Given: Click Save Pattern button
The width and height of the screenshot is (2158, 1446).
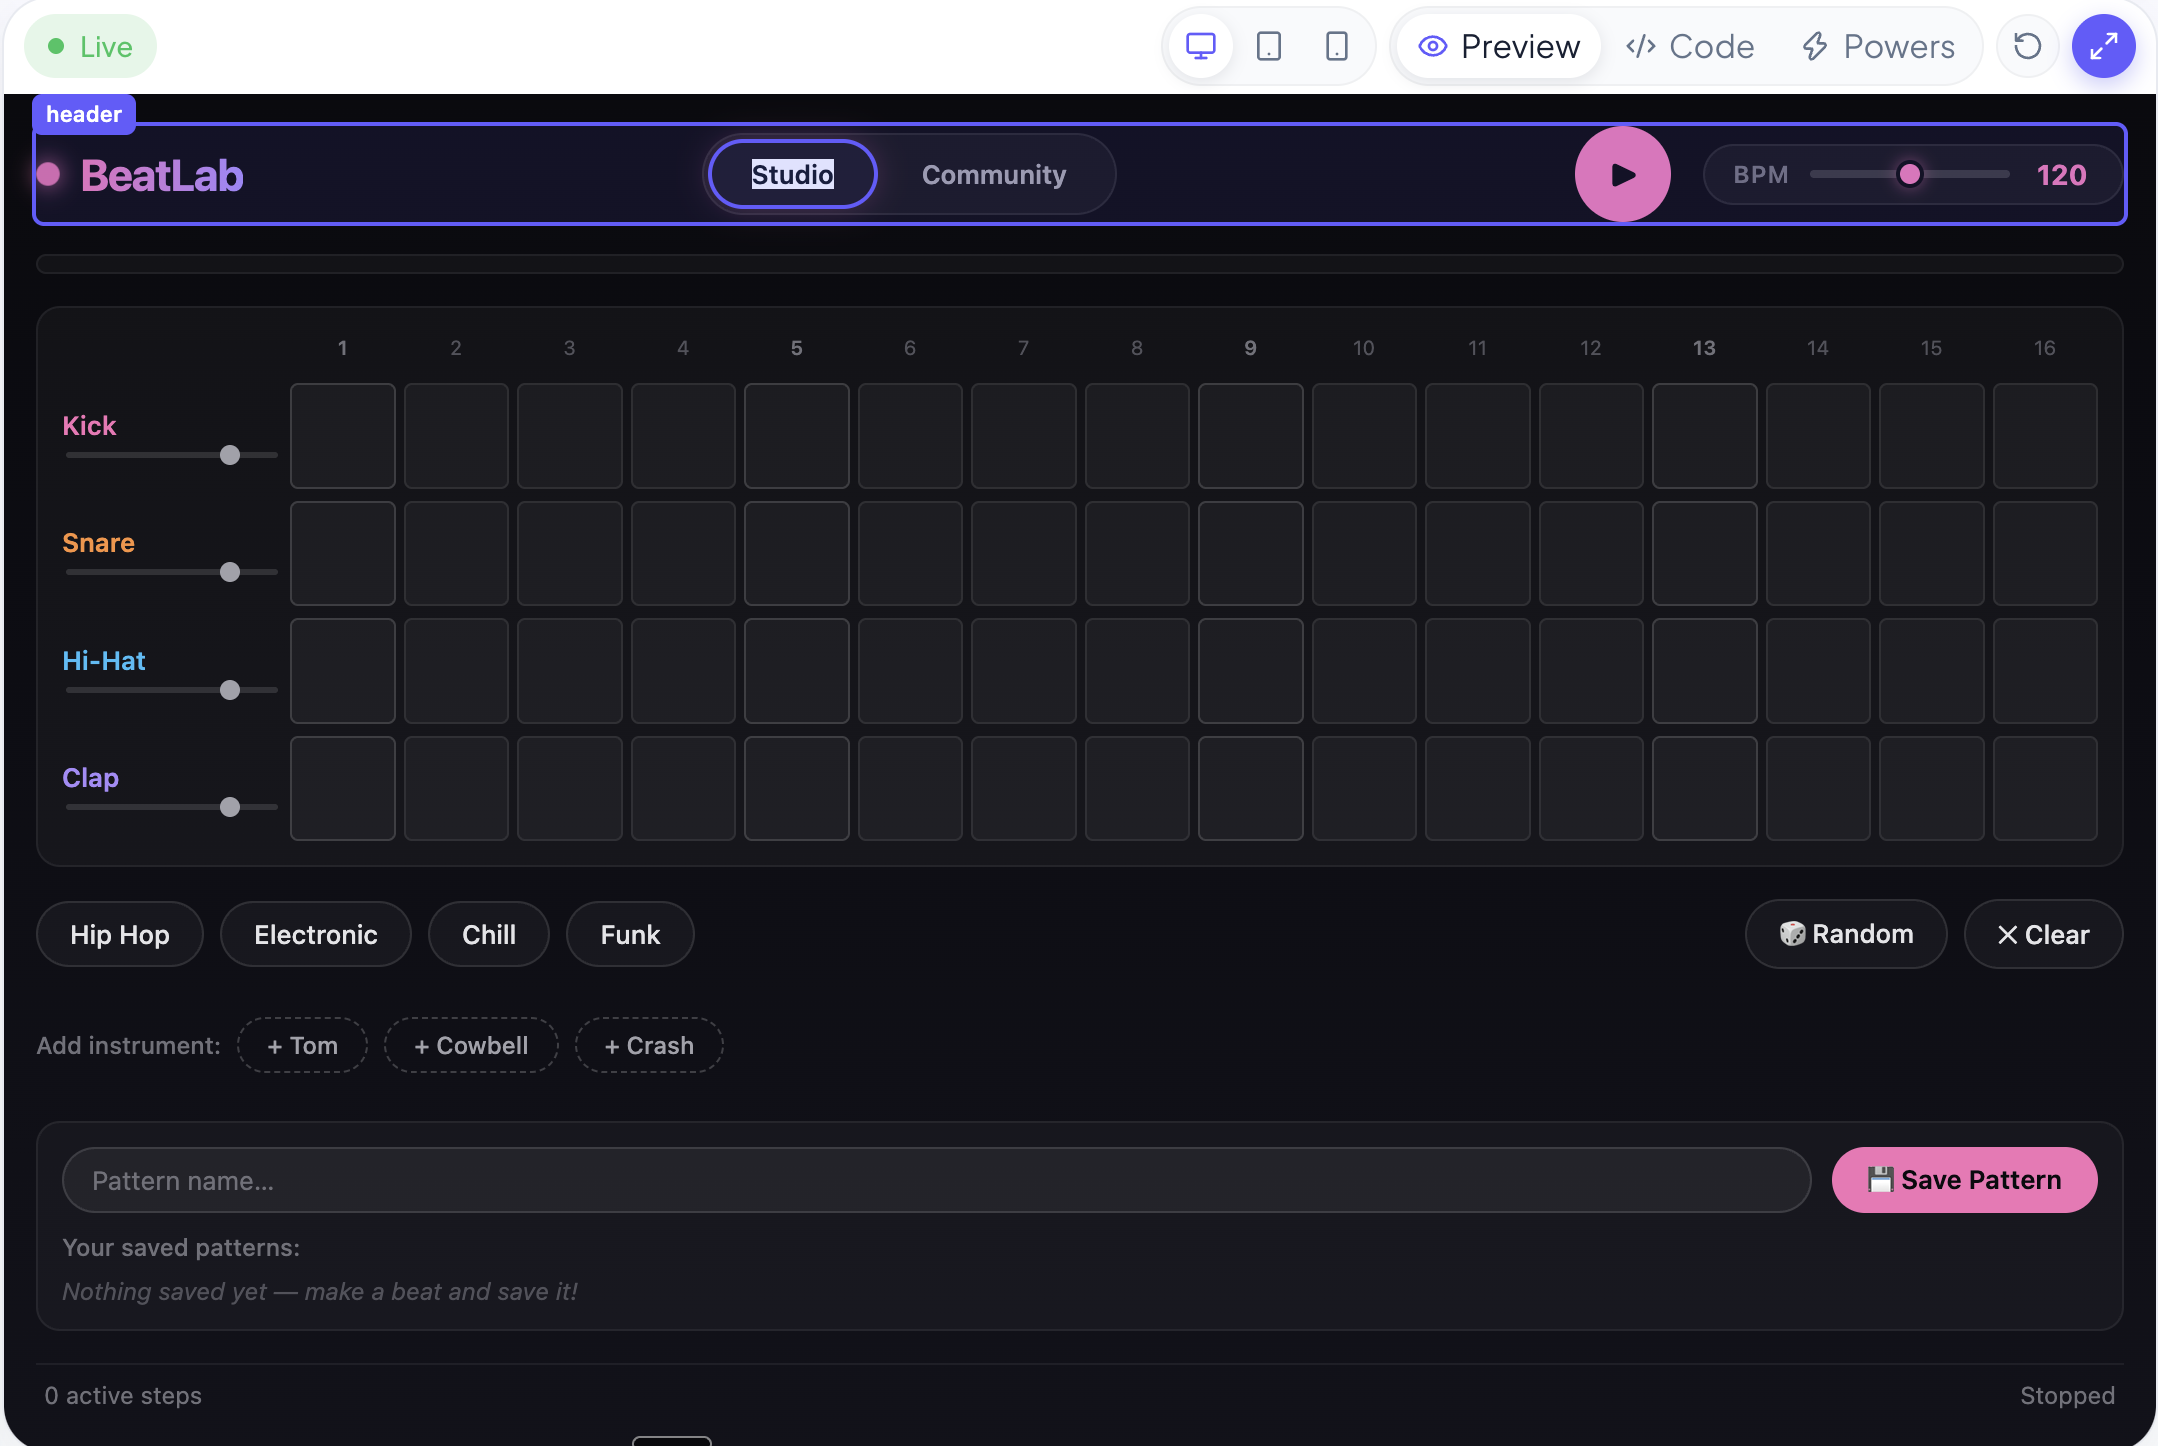Looking at the screenshot, I should pos(1964,1180).
